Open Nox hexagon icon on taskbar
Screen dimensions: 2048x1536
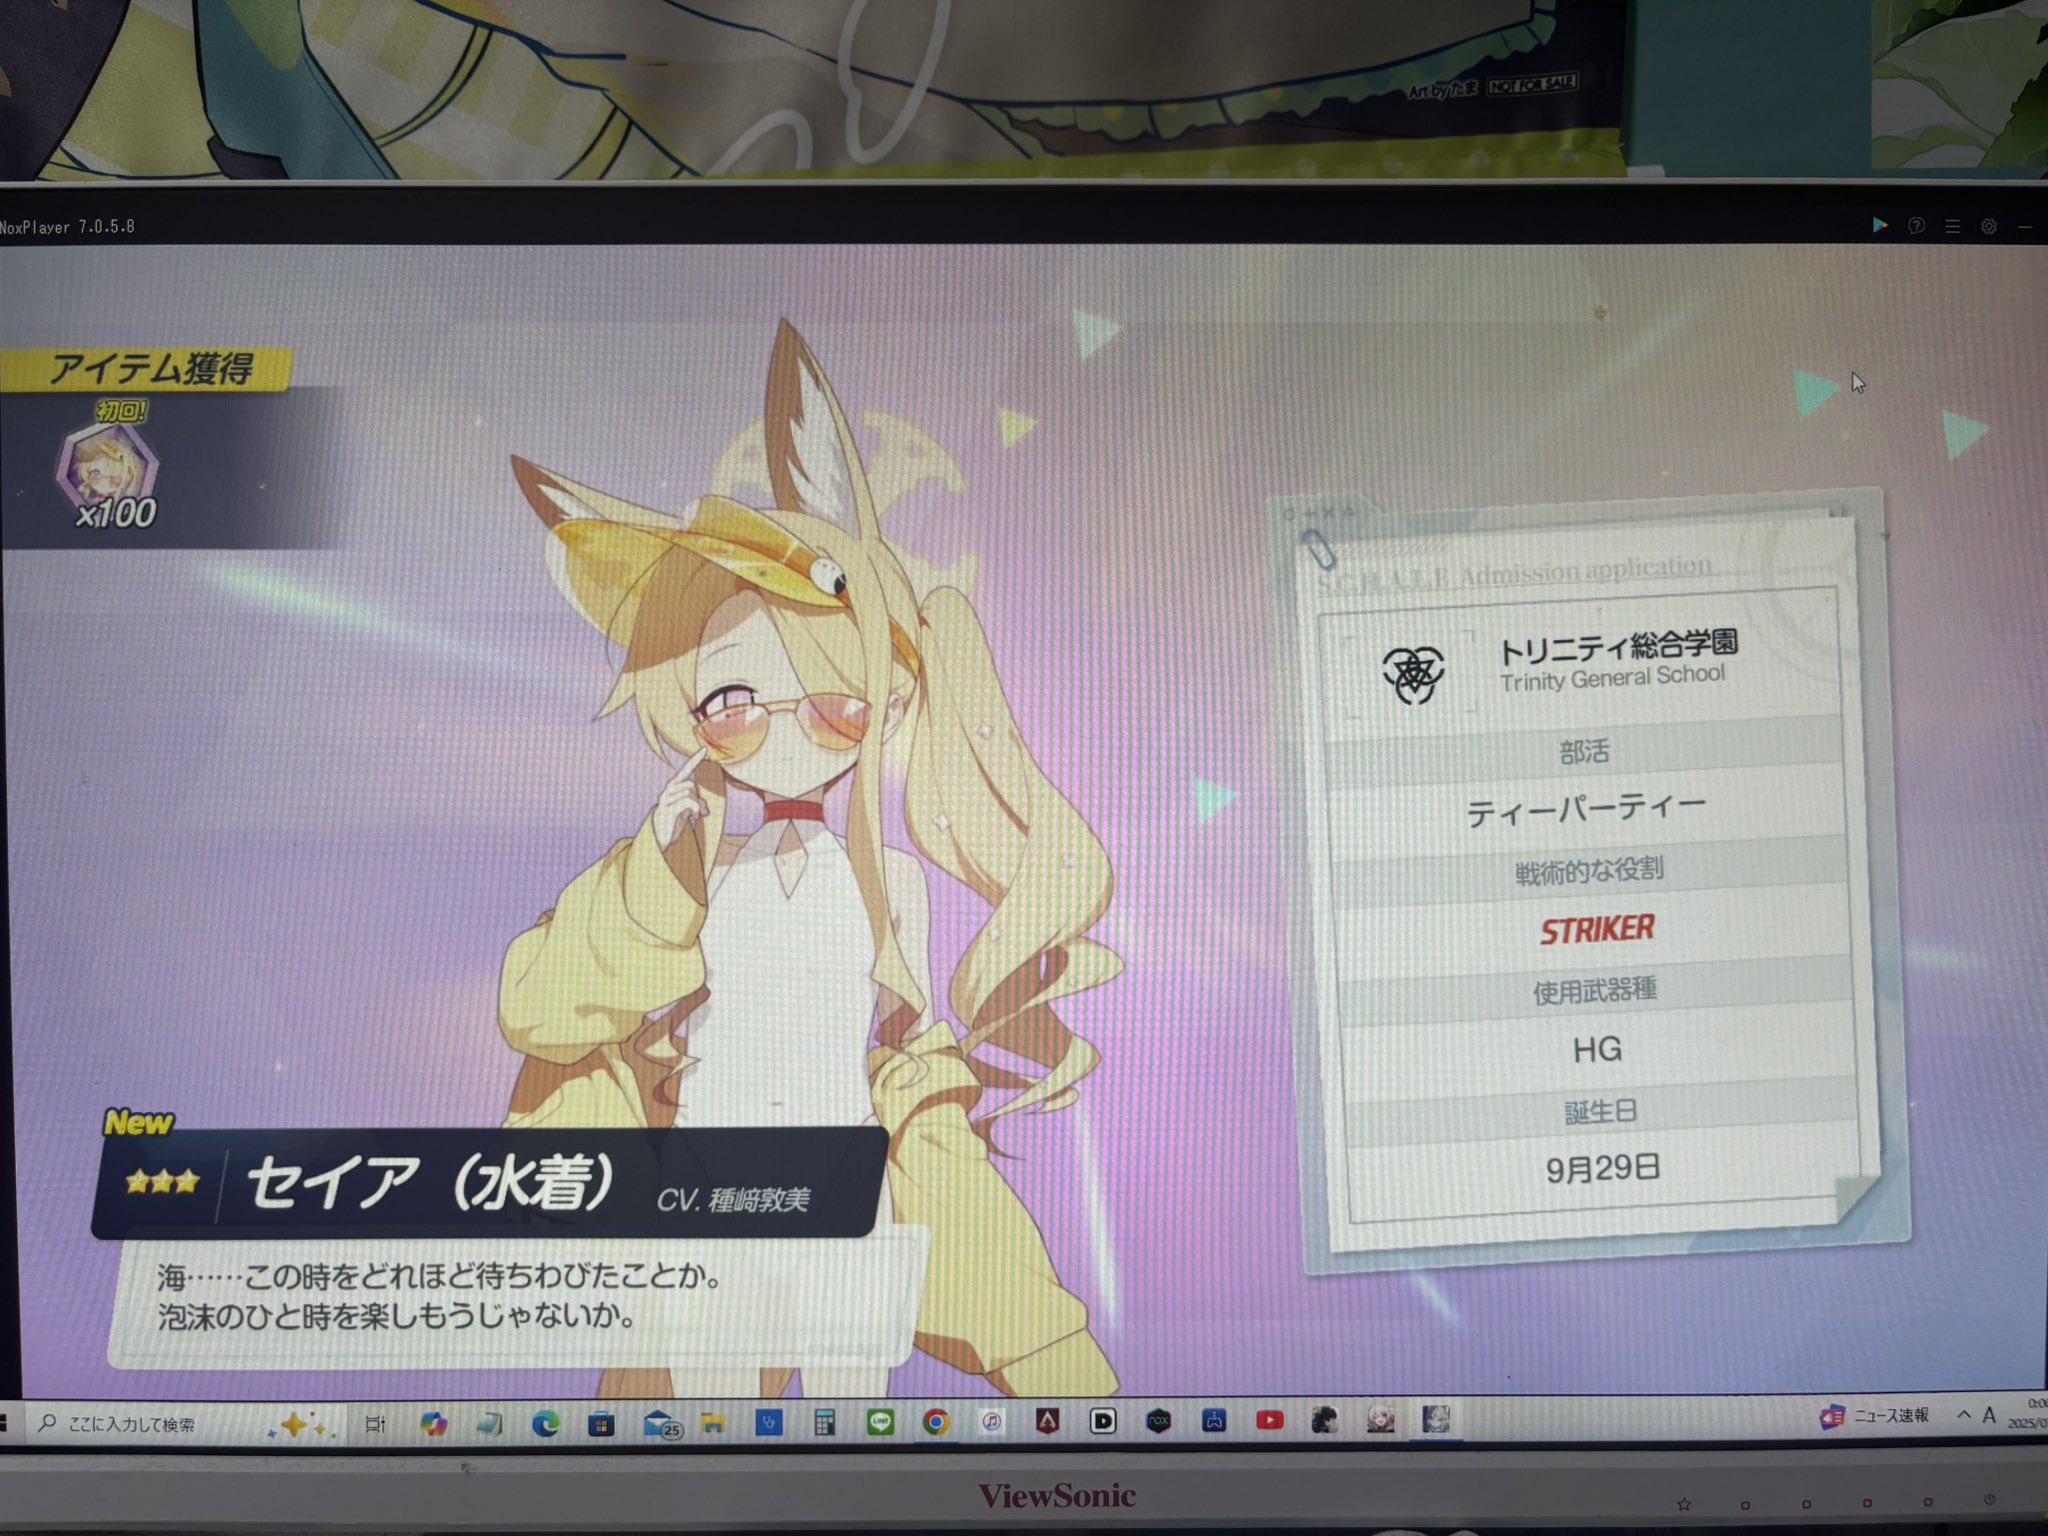1158,1421
